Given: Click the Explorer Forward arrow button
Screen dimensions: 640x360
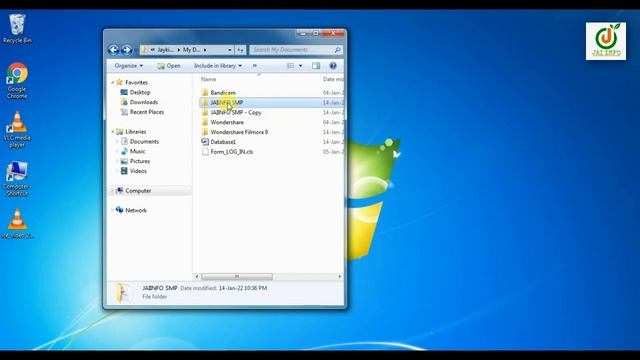Looking at the screenshot, I should (127, 50).
